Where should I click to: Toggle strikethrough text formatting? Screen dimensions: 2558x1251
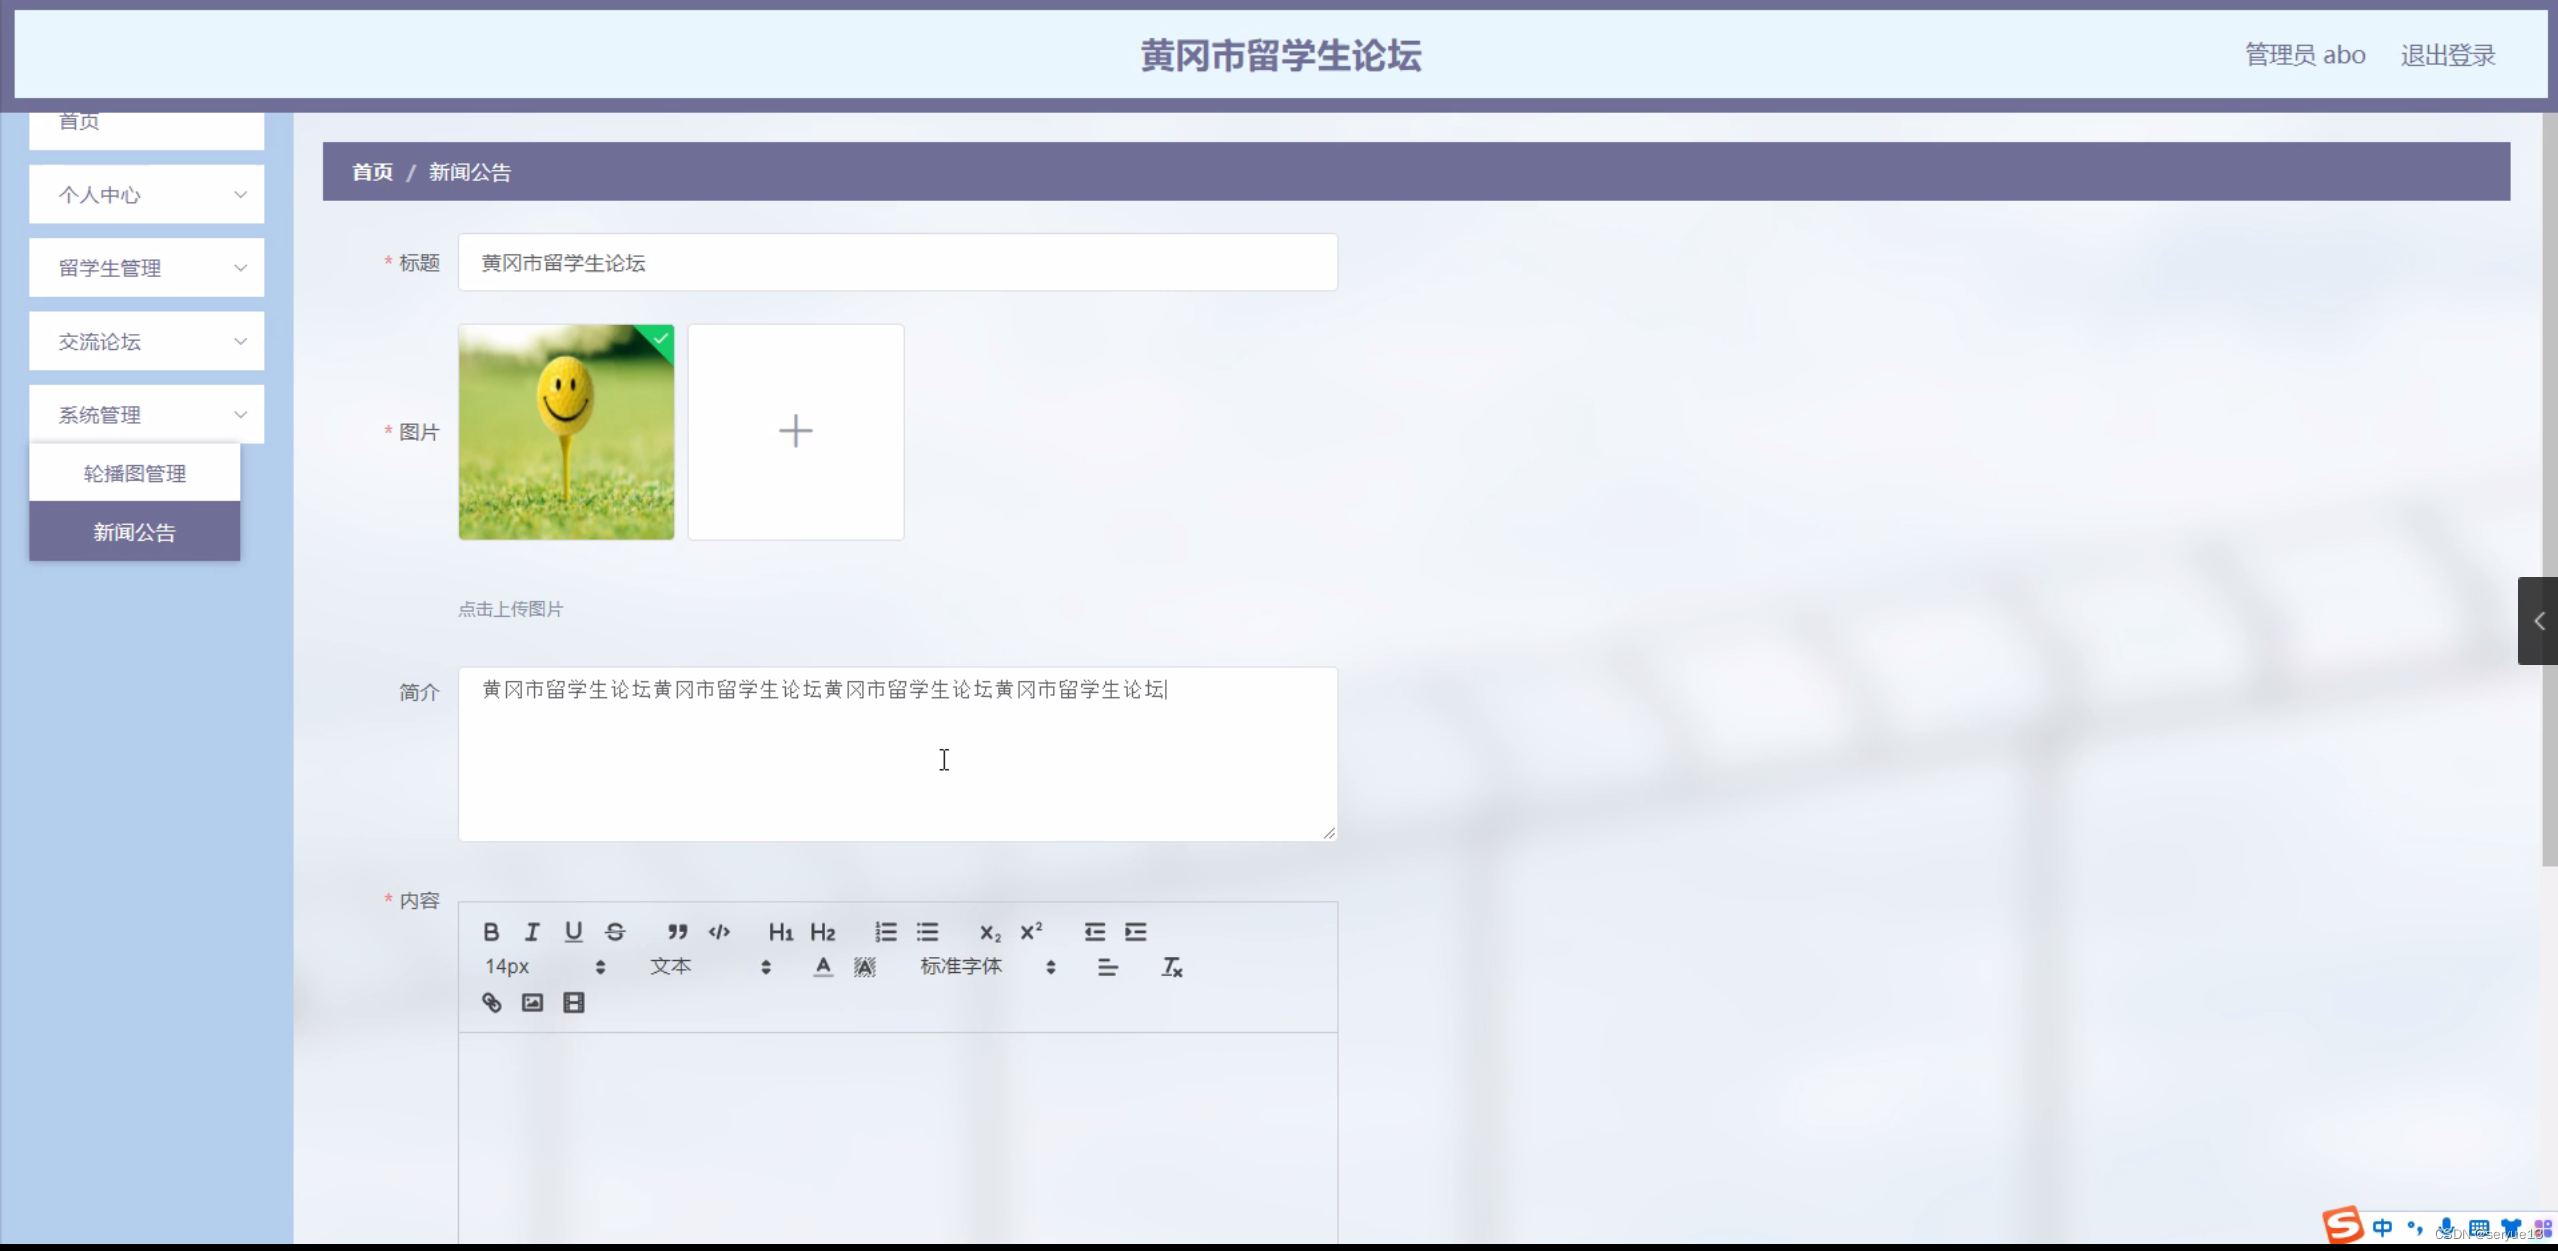615,932
